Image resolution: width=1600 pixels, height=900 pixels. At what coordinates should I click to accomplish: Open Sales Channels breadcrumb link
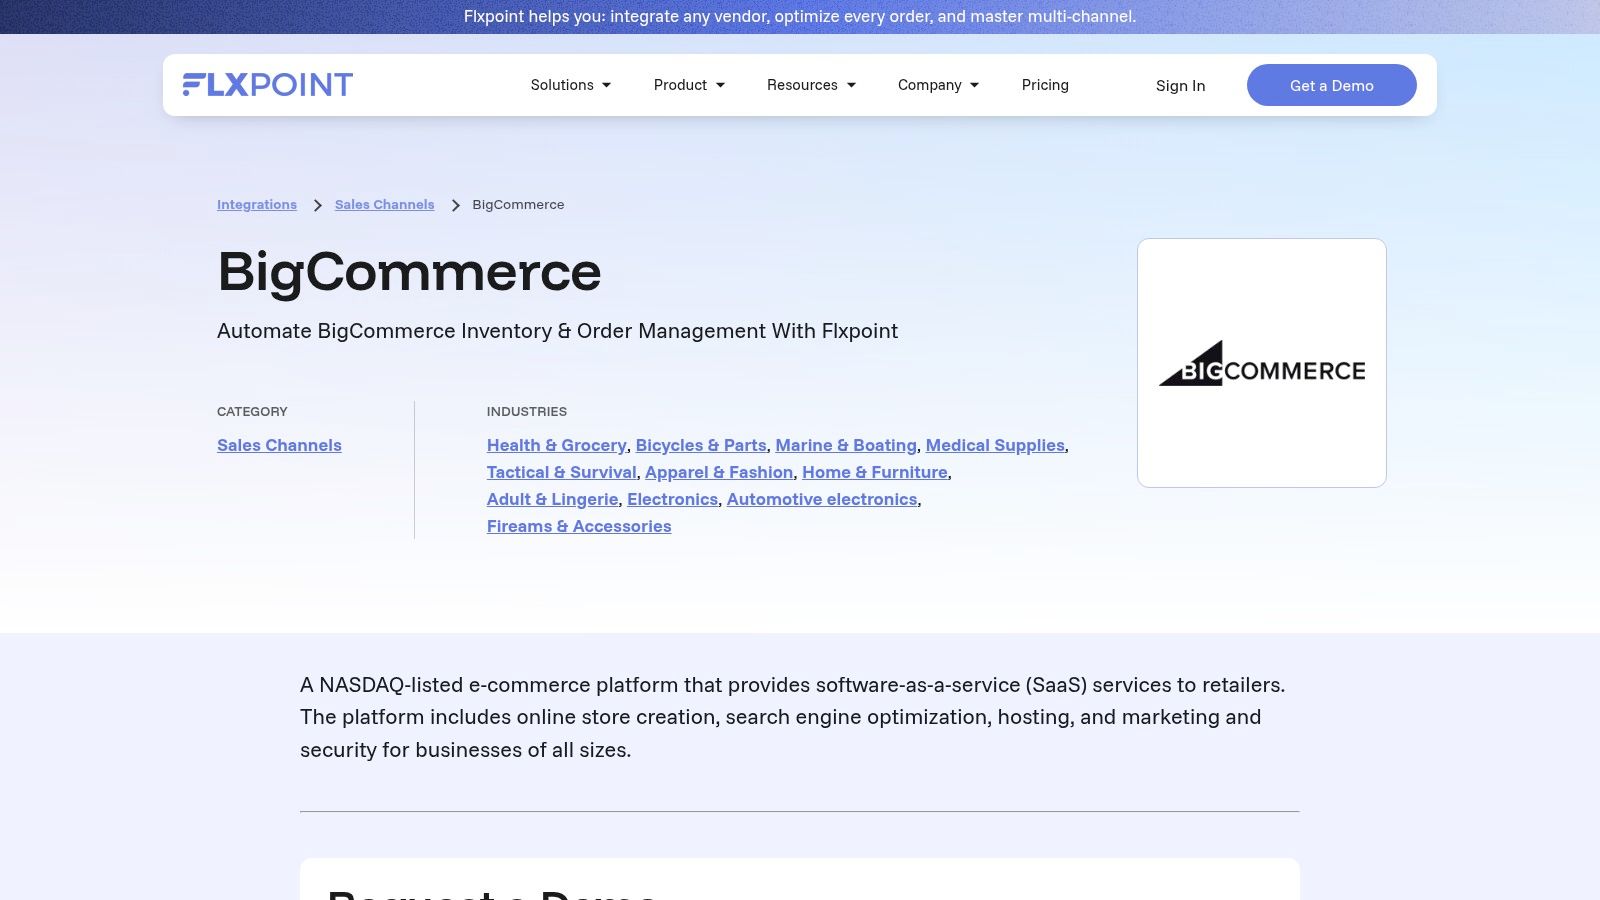[x=384, y=205]
